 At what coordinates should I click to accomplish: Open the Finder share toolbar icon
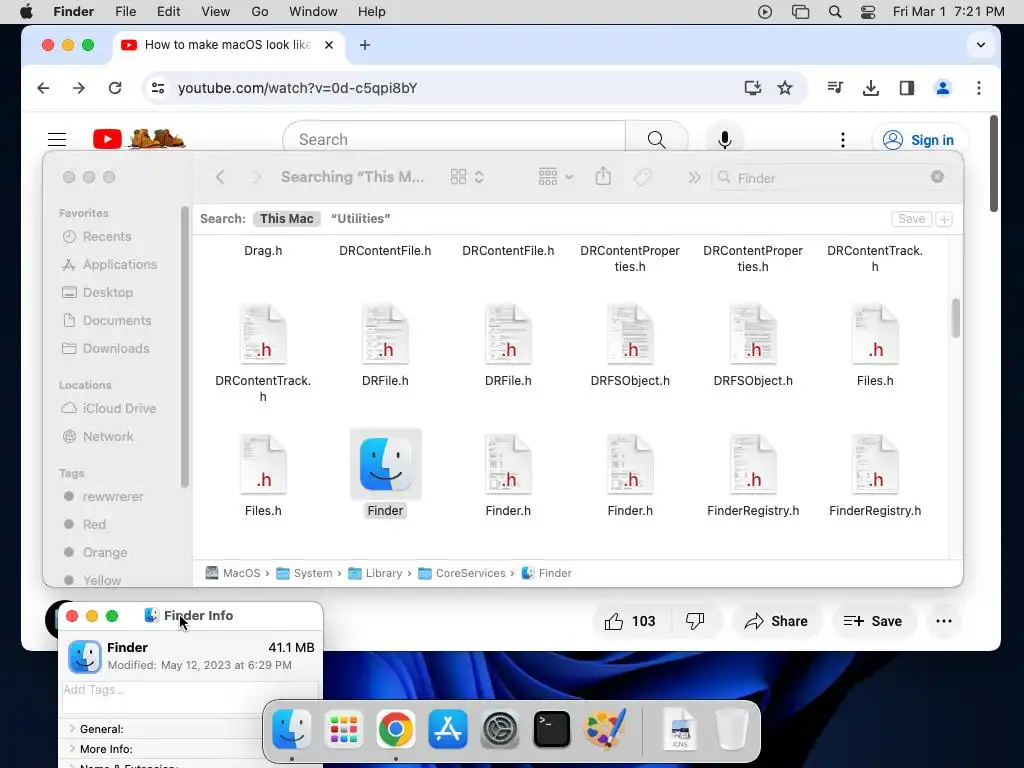603,176
